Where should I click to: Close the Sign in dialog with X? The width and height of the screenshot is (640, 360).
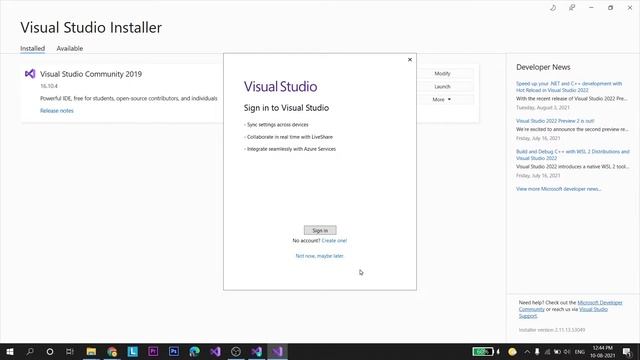[x=410, y=60]
